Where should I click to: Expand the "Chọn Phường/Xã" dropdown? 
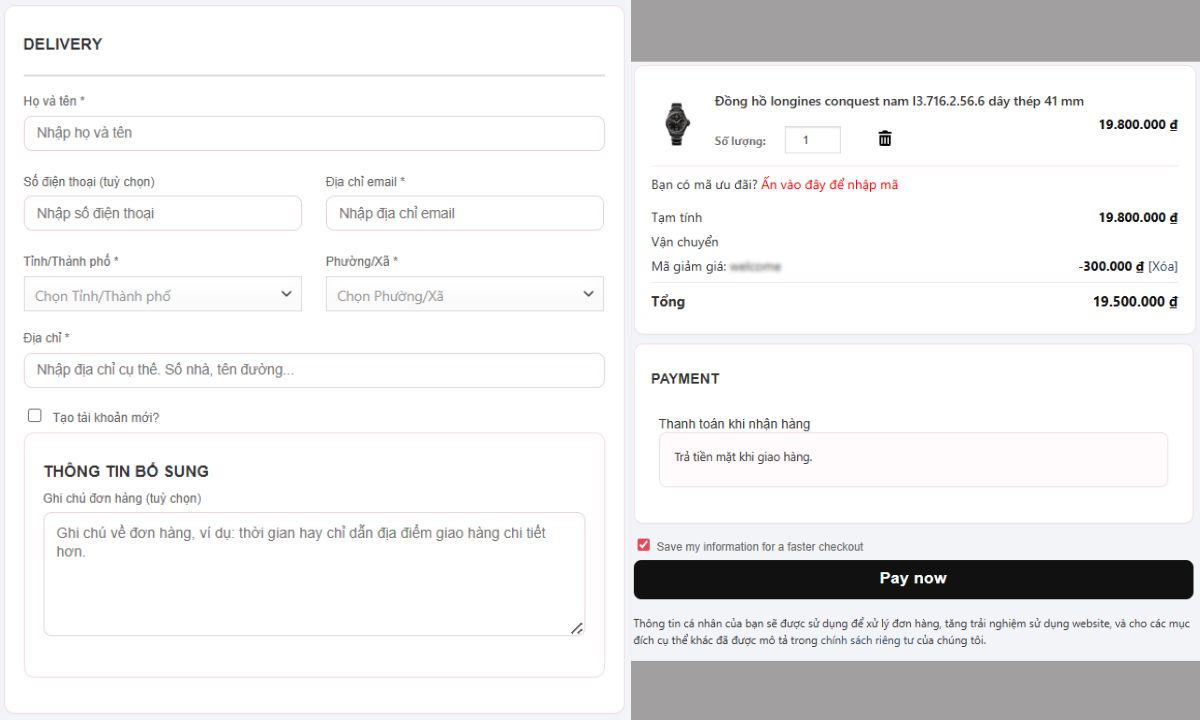(x=464, y=295)
